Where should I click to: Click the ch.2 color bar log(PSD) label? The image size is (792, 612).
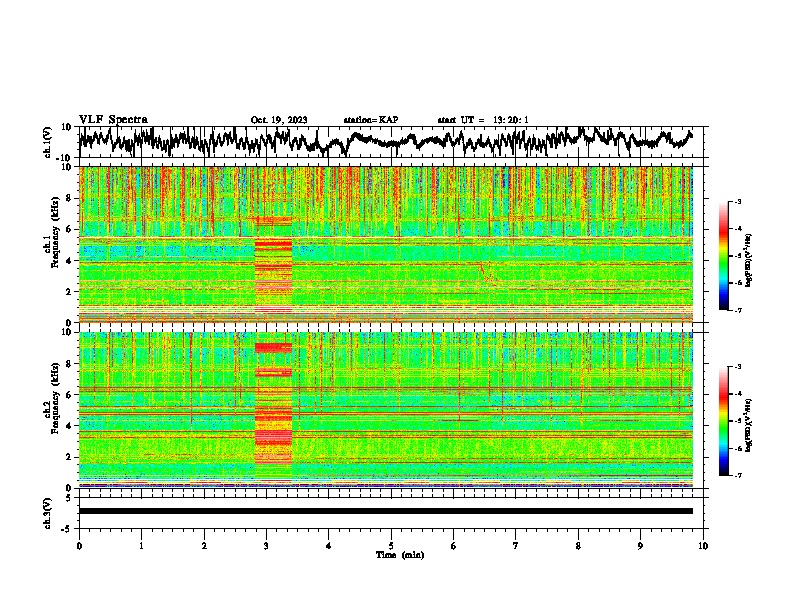coord(748,425)
